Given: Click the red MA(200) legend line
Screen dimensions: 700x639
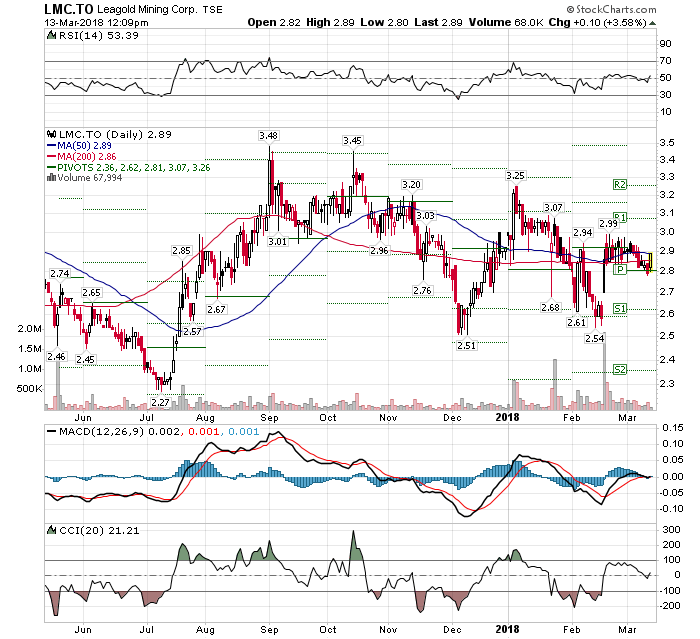Looking at the screenshot, I should [x=51, y=157].
